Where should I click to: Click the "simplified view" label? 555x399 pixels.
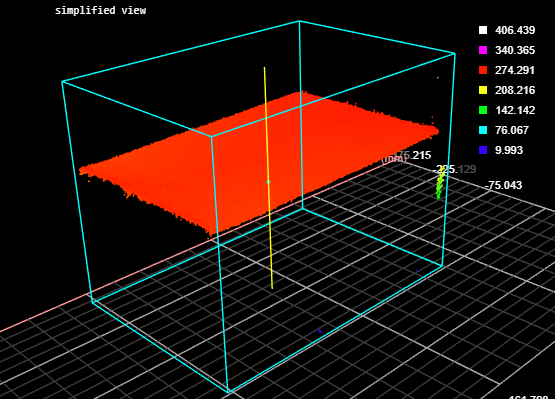tap(101, 10)
